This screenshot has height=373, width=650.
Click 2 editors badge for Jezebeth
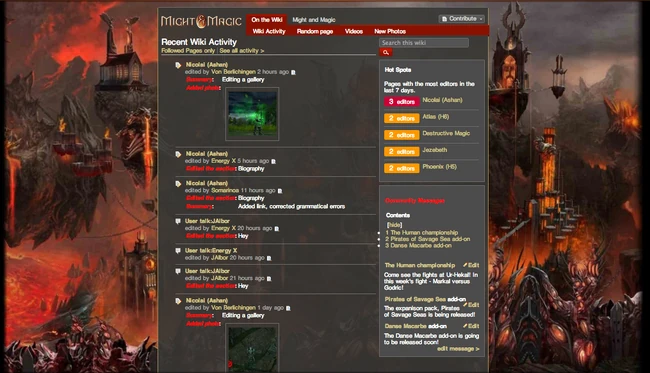401,152
